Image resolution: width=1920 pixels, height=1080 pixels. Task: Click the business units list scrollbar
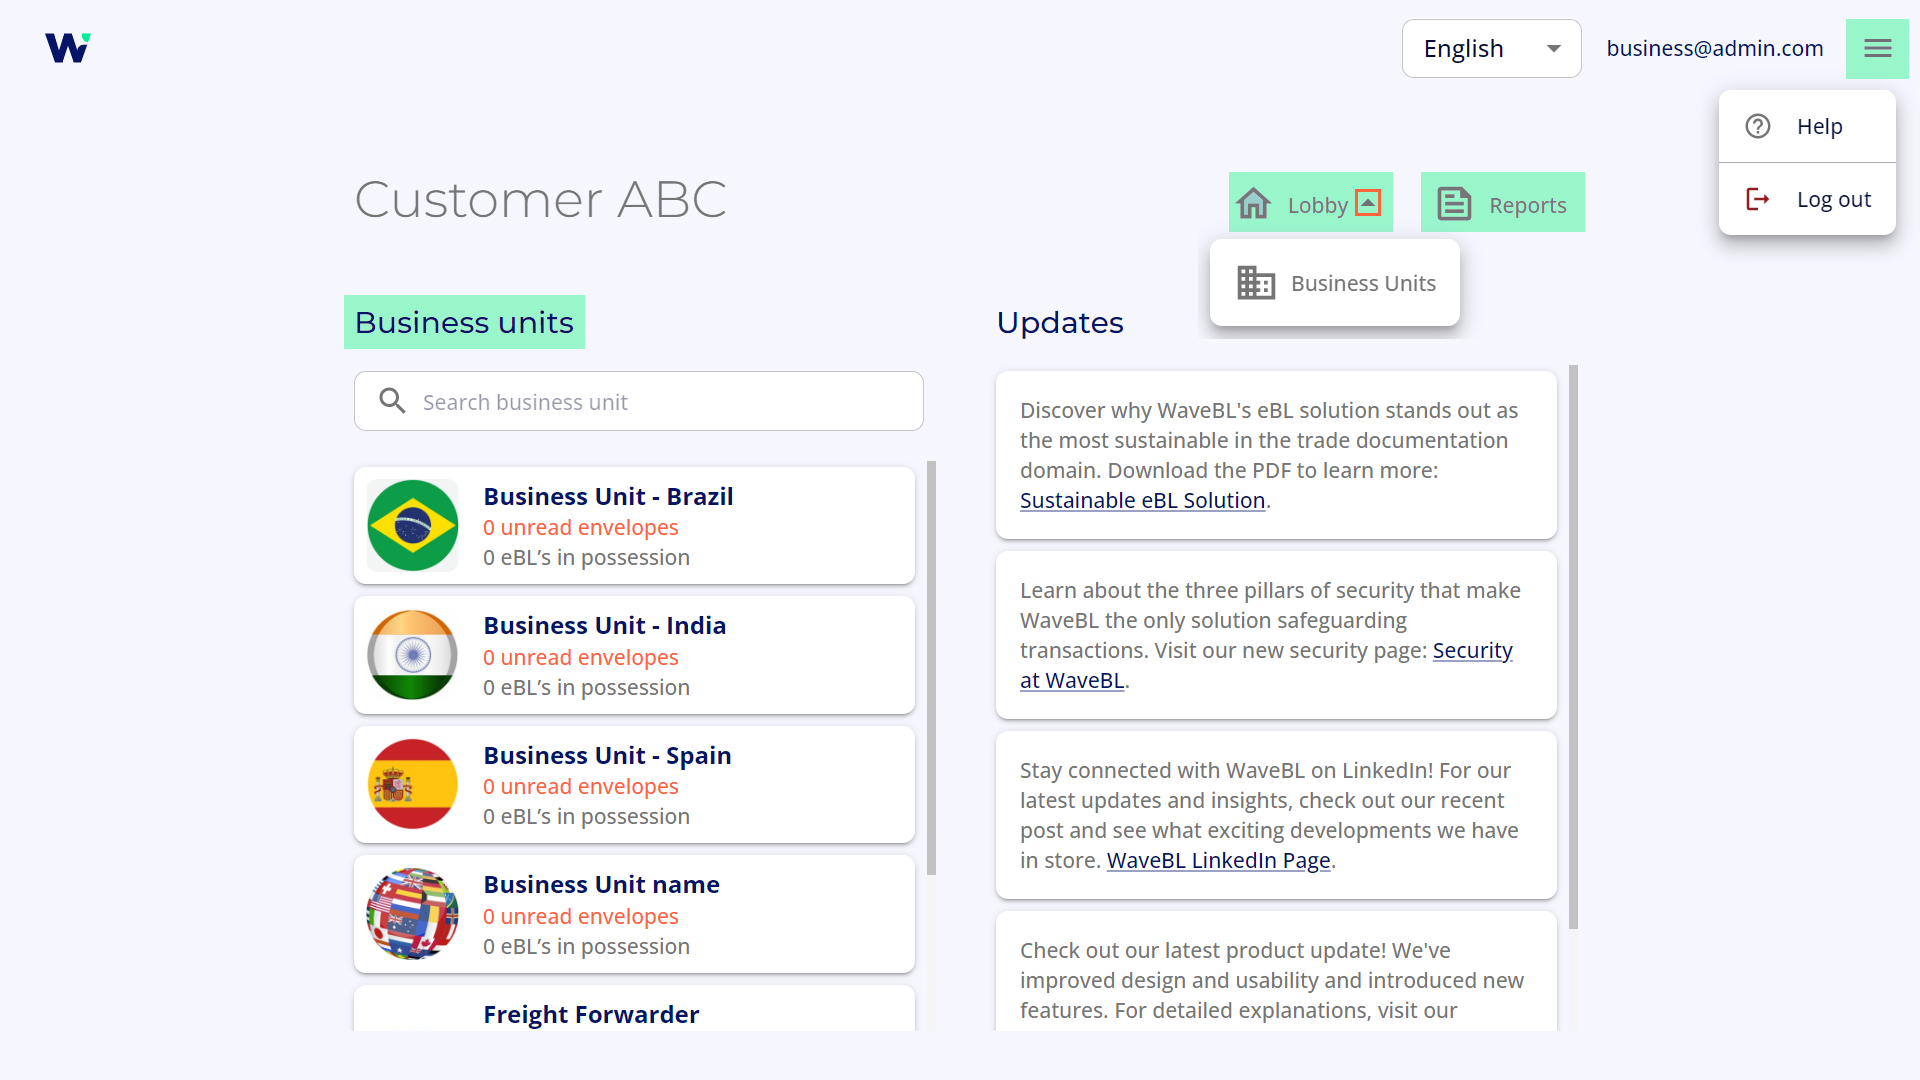click(x=931, y=668)
